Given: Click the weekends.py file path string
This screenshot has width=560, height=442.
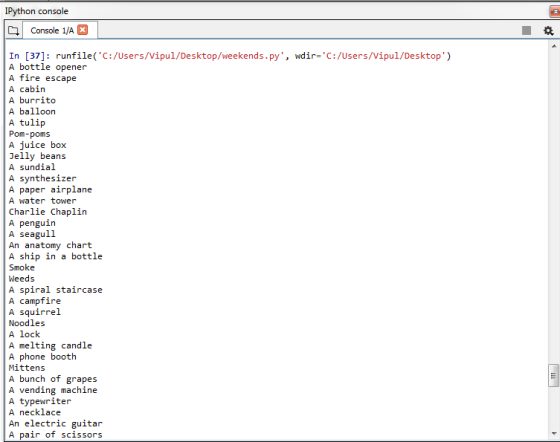Looking at the screenshot, I should point(191,56).
